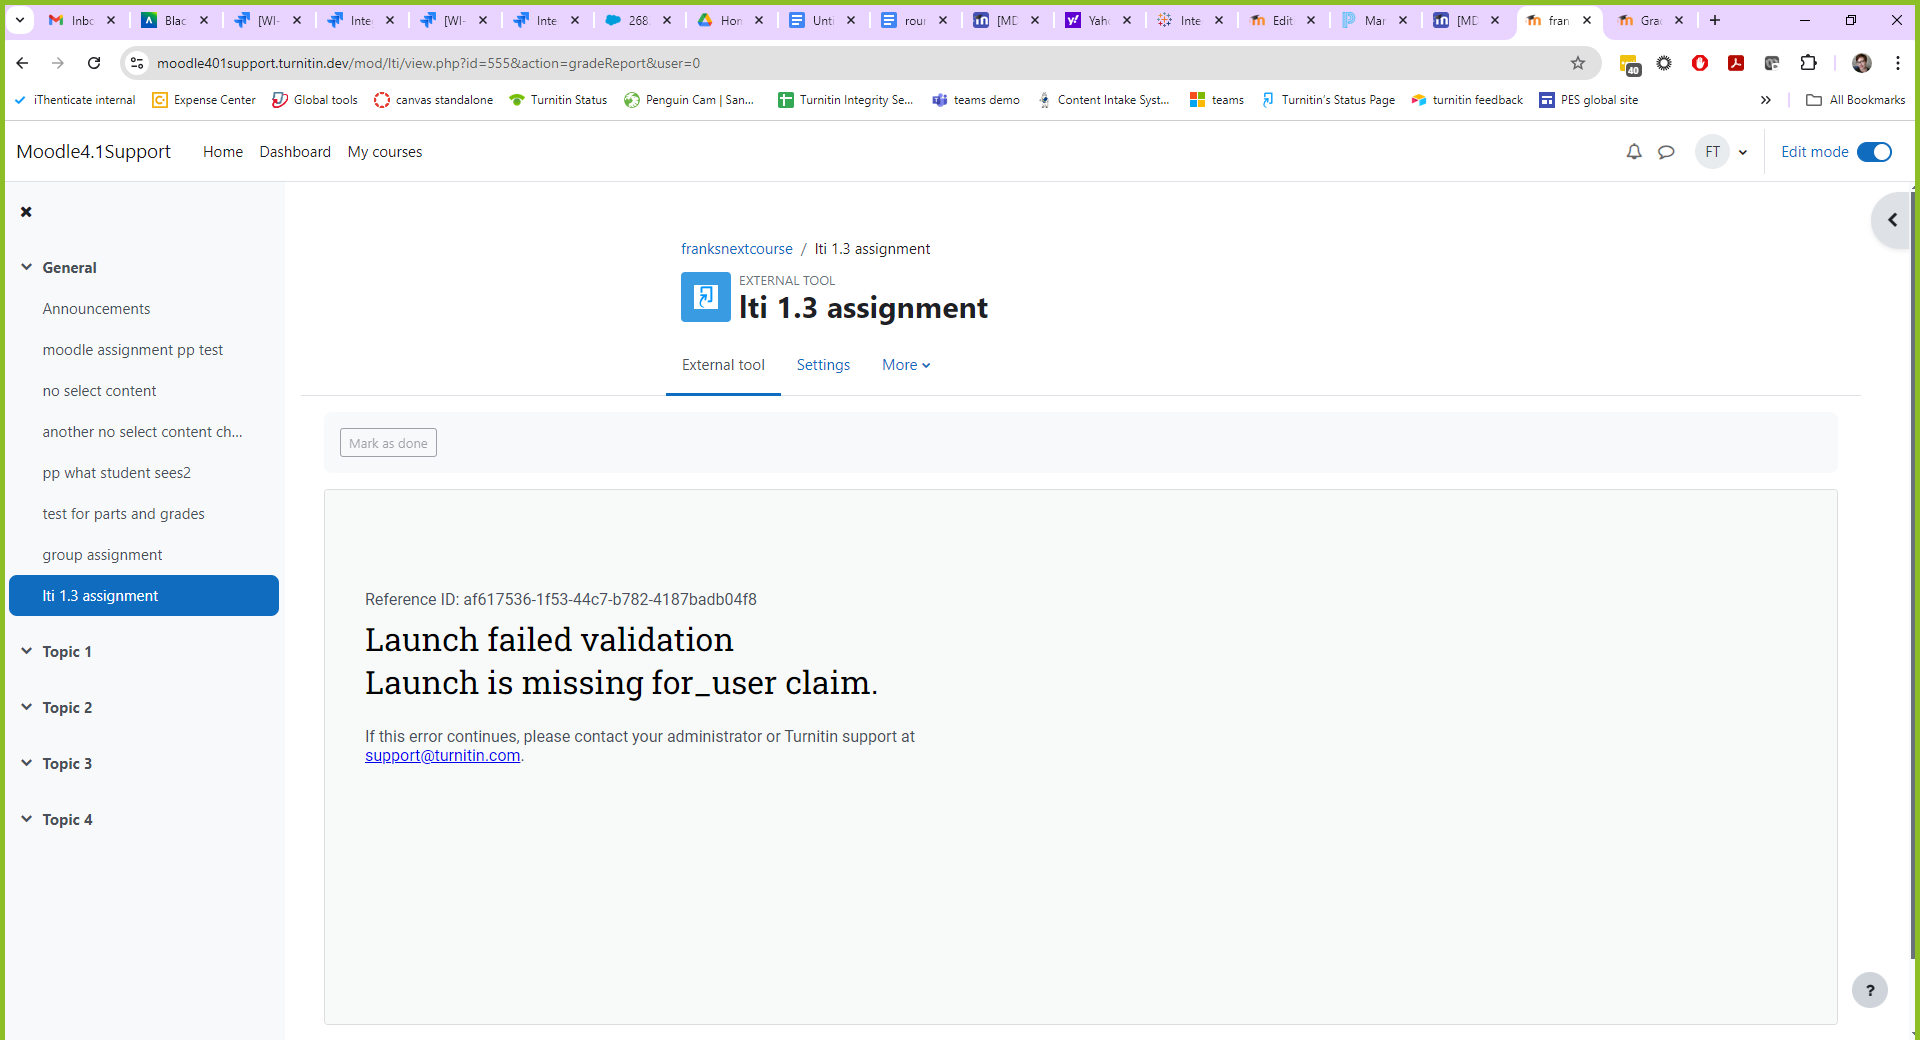Open the turnitin feedback bookmark
Image resolution: width=1920 pixels, height=1040 pixels.
click(x=1467, y=100)
